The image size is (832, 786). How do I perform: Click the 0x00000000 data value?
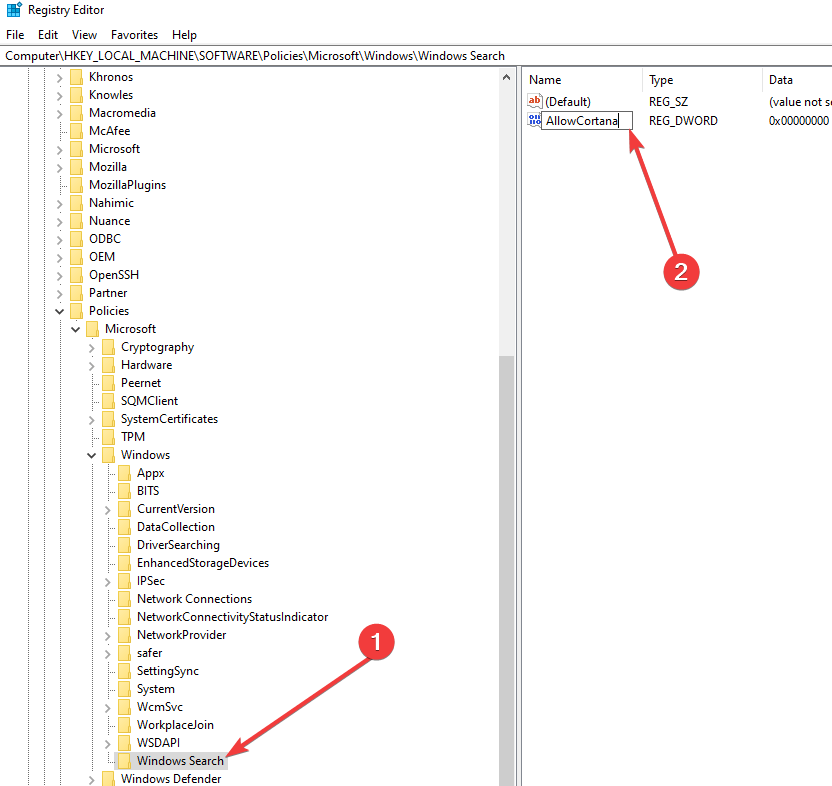click(799, 120)
